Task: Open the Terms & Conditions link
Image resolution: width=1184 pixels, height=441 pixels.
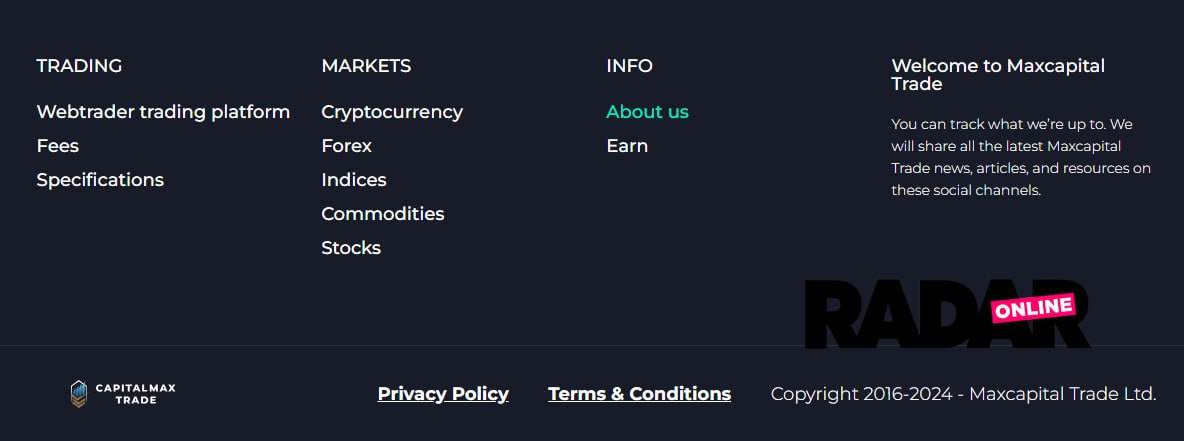Action: click(639, 394)
